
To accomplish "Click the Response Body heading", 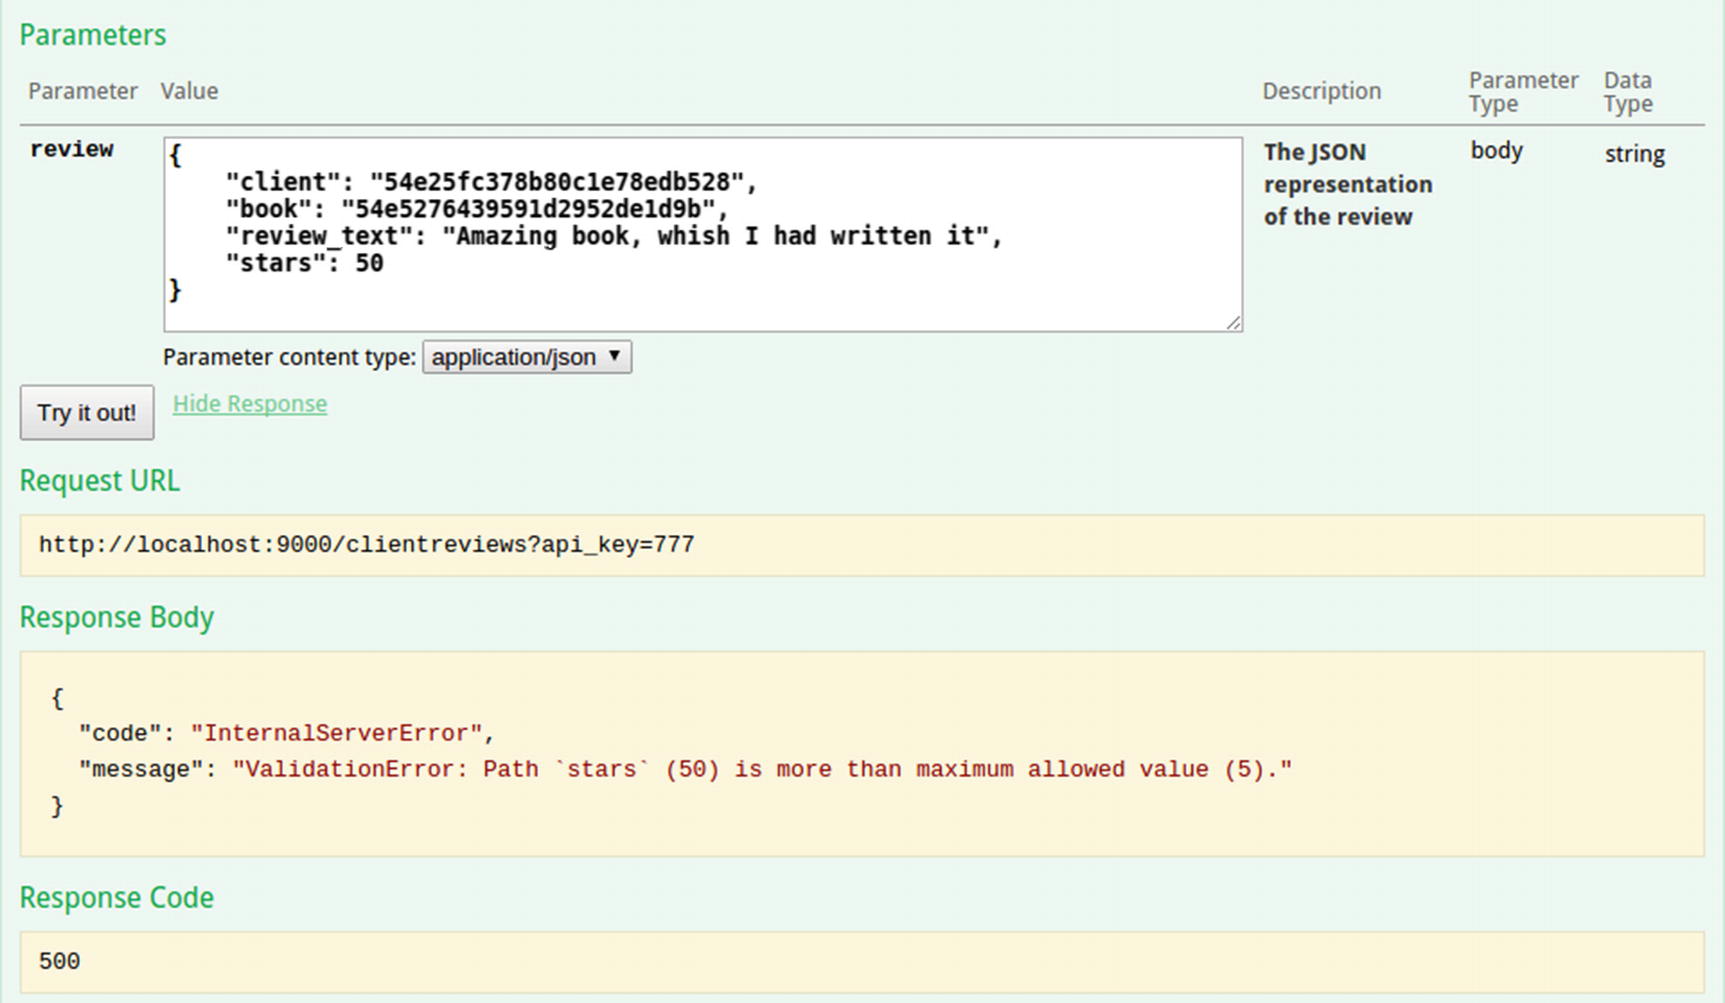I will click(117, 617).
